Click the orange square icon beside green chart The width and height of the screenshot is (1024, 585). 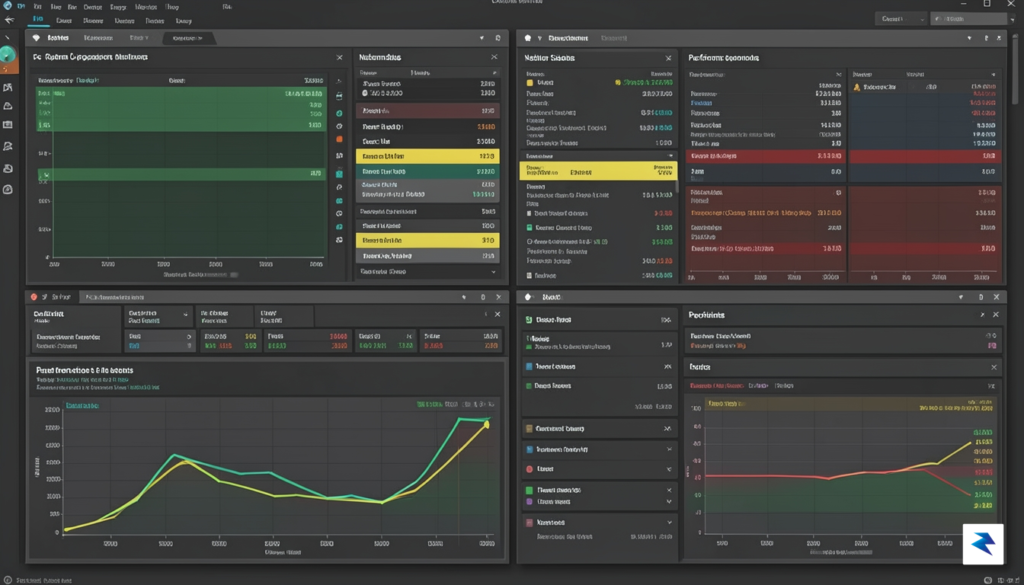click(339, 139)
